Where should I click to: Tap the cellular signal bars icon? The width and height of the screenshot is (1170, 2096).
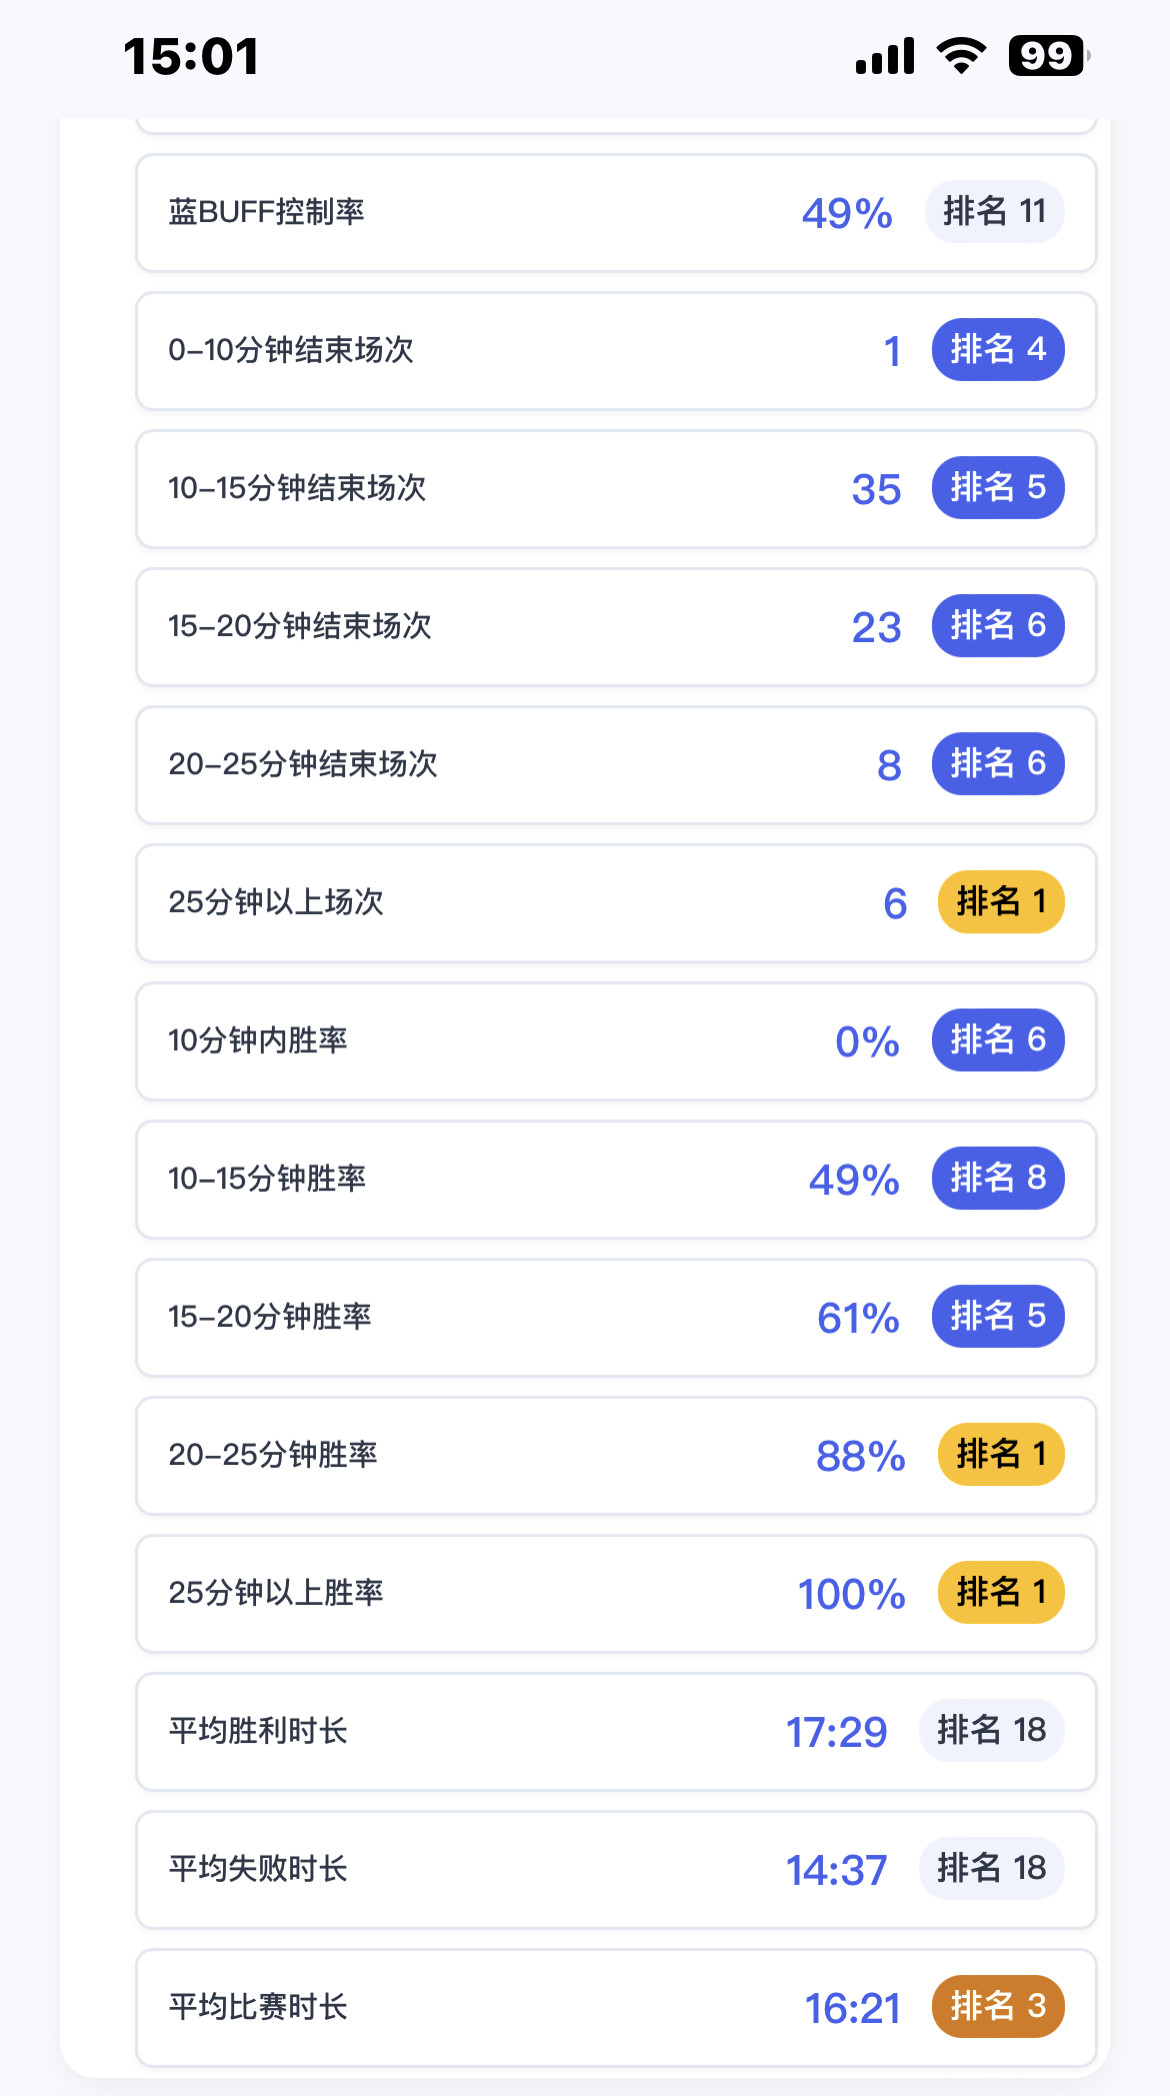[885, 56]
